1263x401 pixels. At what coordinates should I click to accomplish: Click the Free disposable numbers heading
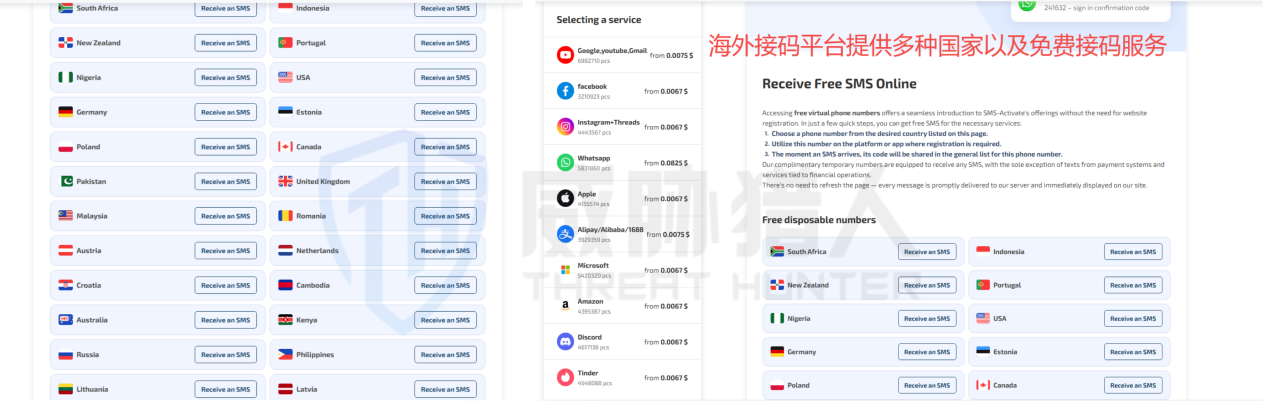[819, 220]
